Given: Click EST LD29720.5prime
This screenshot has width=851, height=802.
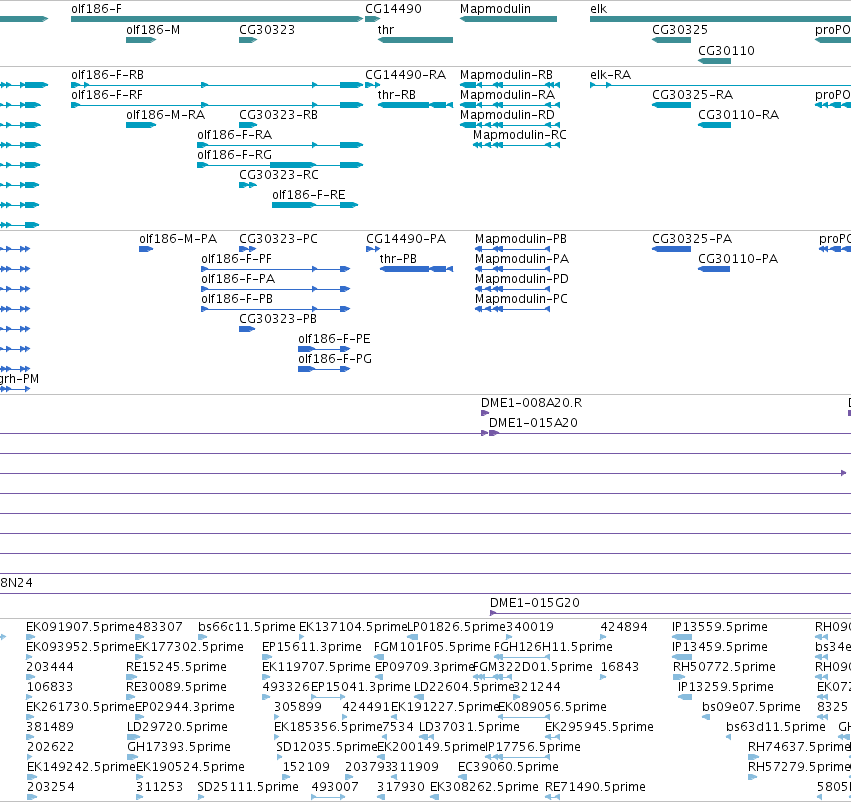Looking at the screenshot, I should click(x=133, y=737).
